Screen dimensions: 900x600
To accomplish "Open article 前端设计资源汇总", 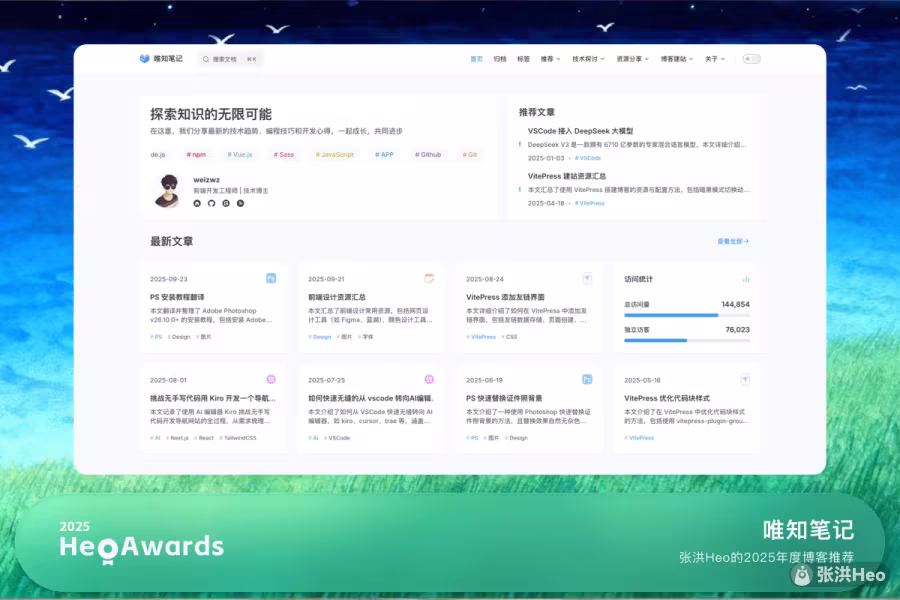I will (337, 297).
